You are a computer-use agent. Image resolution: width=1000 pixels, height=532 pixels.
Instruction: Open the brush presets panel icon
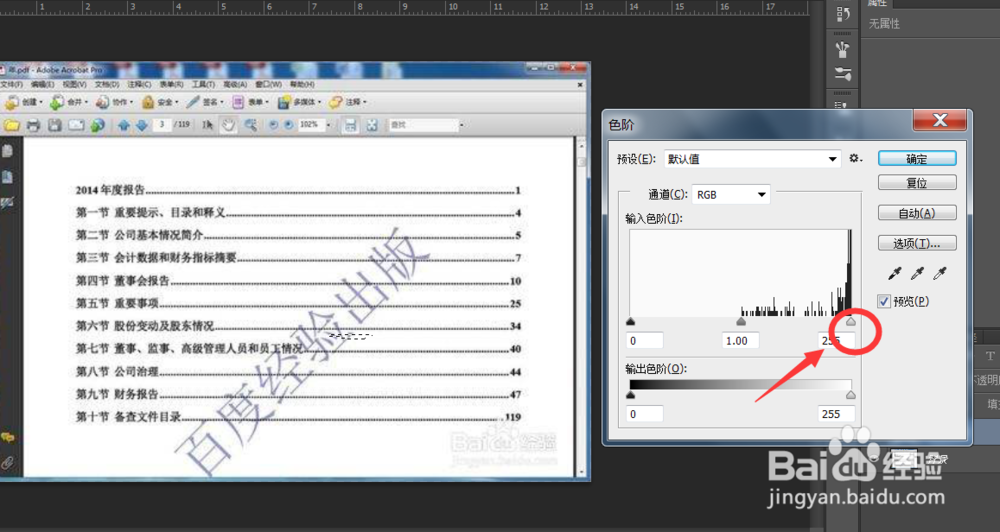click(842, 49)
